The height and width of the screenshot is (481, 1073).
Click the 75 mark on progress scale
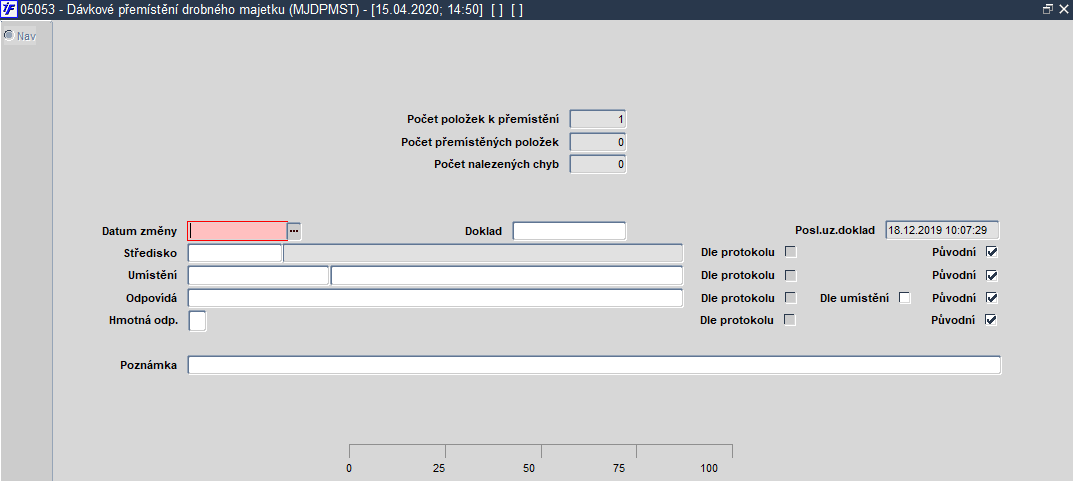tap(619, 469)
